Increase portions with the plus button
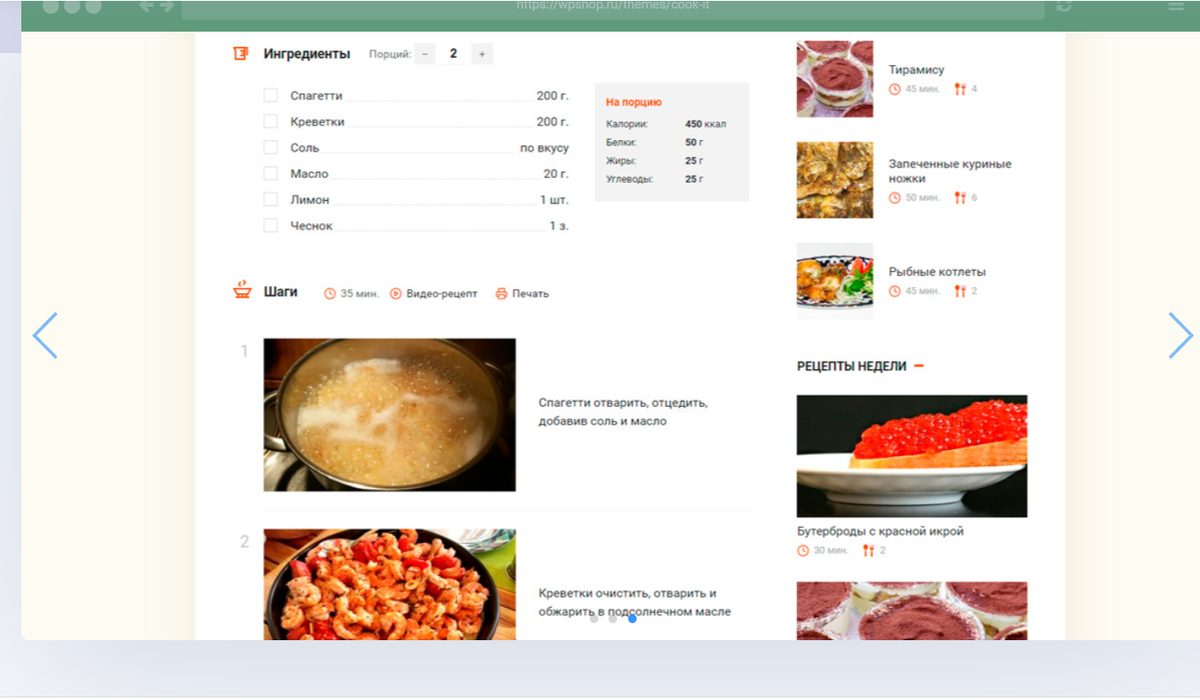This screenshot has height=700, width=1200. [x=482, y=54]
